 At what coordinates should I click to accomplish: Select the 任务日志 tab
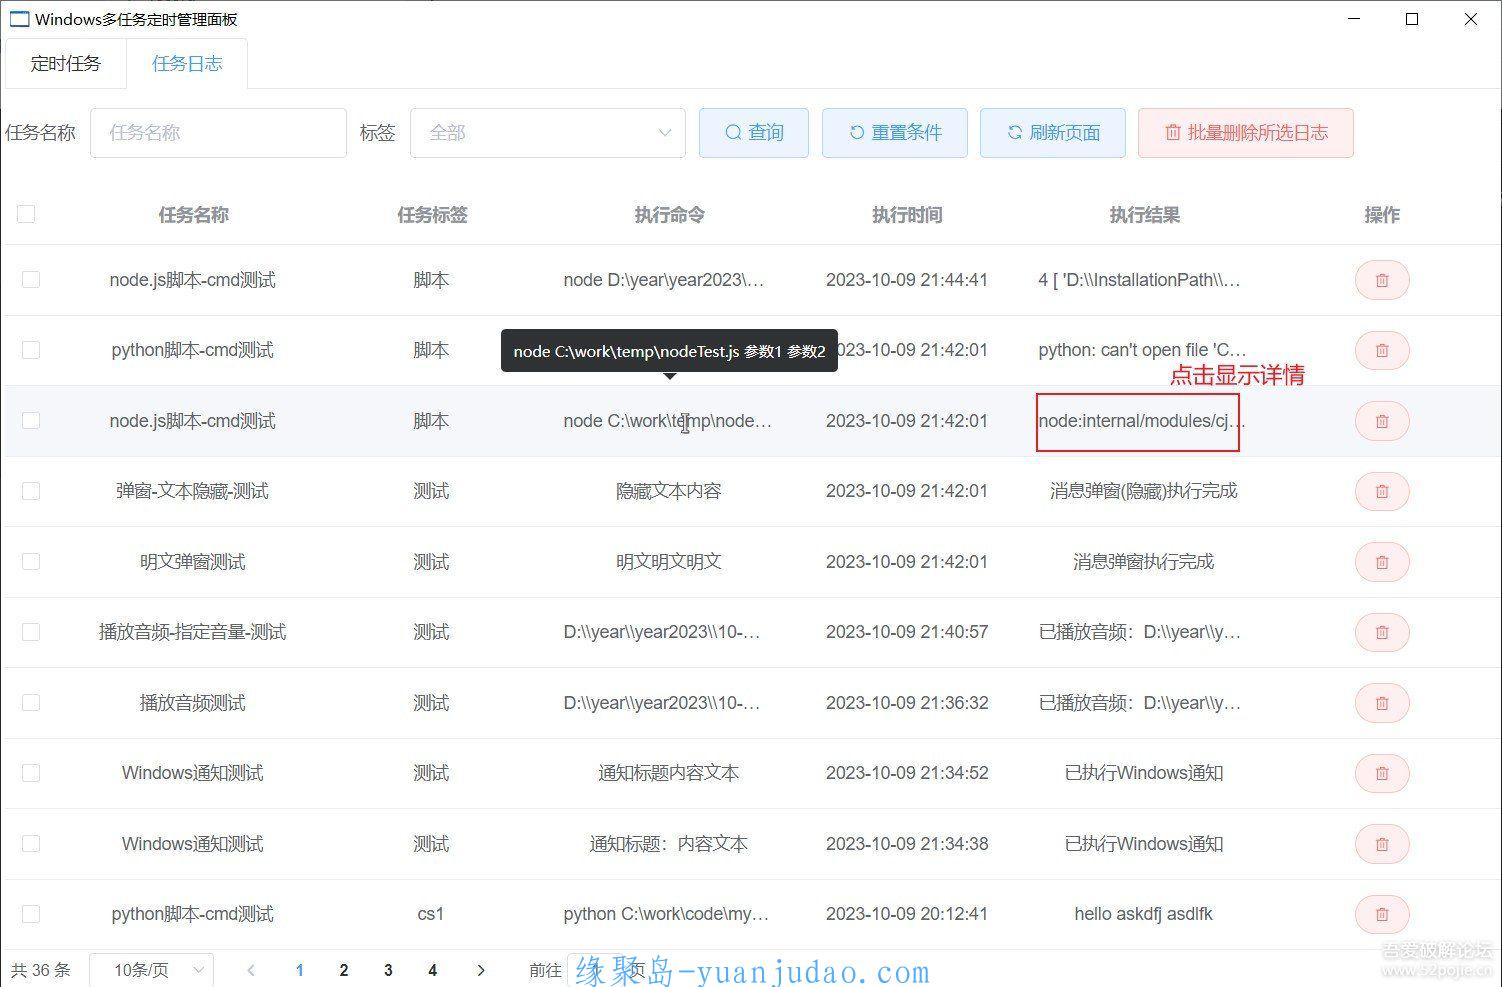[187, 64]
